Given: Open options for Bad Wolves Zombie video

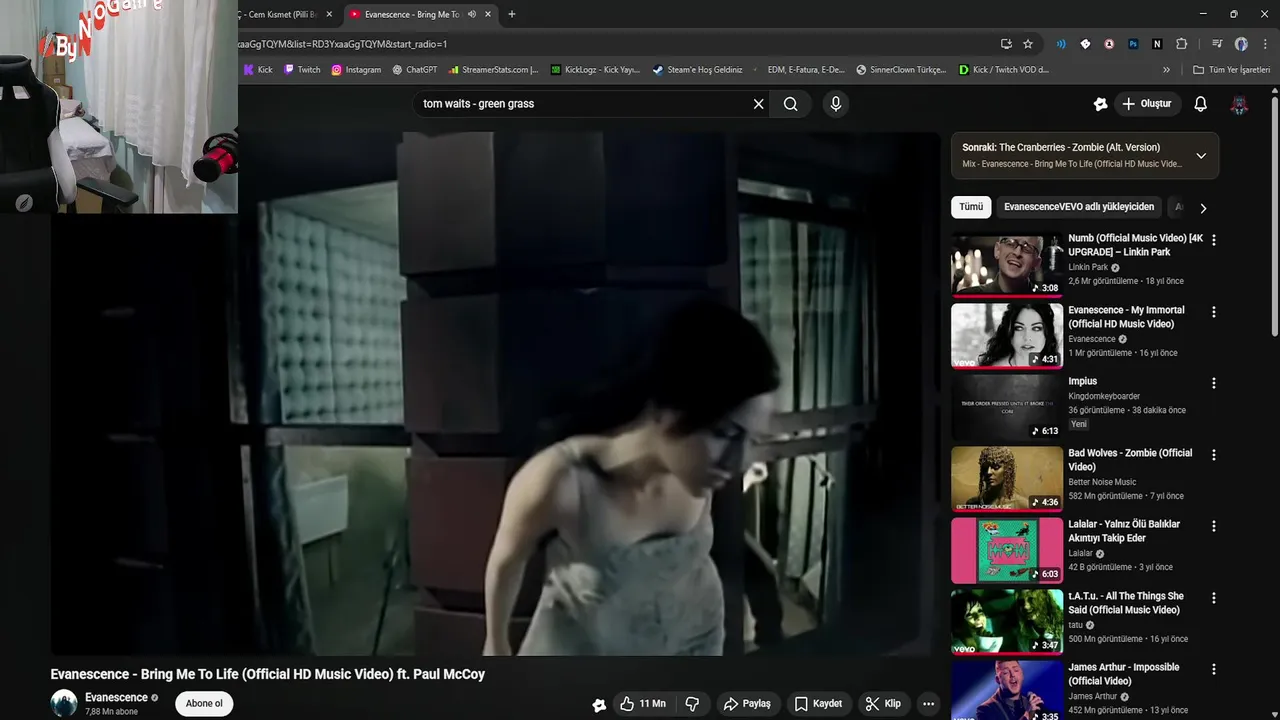Looking at the screenshot, I should [1214, 455].
